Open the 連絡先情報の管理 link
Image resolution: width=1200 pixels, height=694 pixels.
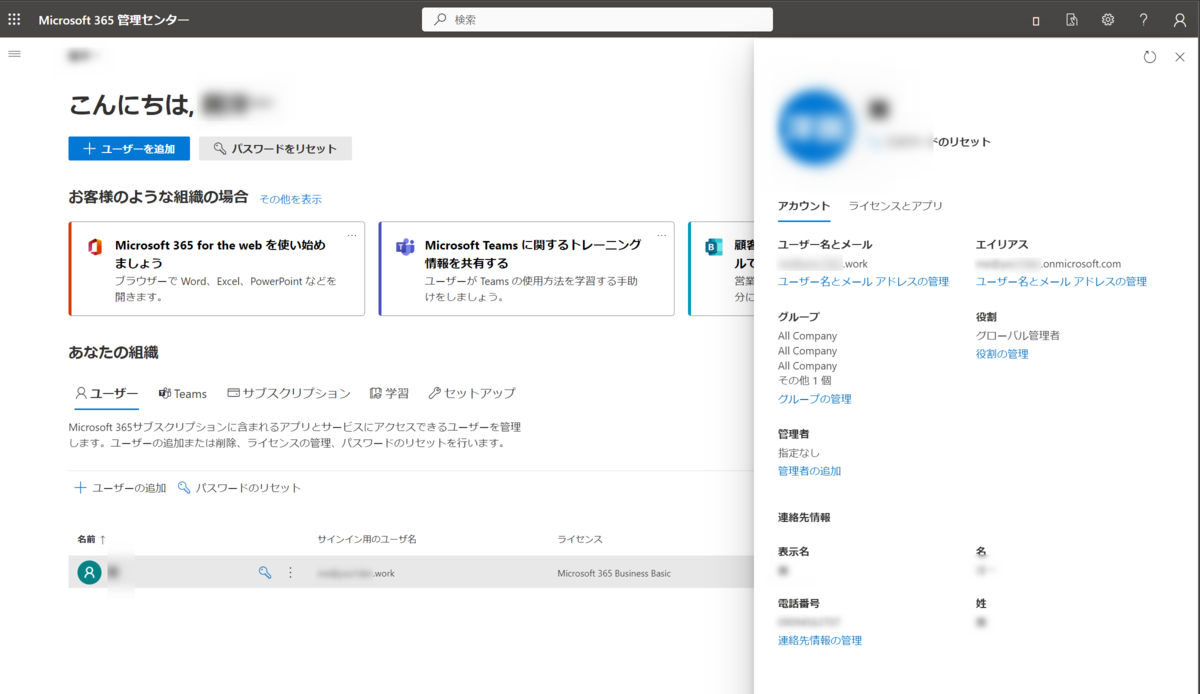coord(820,640)
